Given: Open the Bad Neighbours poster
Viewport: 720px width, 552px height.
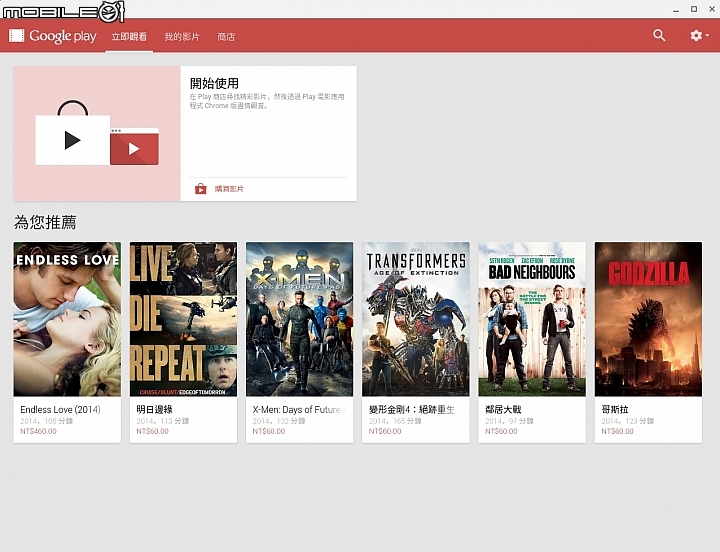Looking at the screenshot, I should 532,319.
